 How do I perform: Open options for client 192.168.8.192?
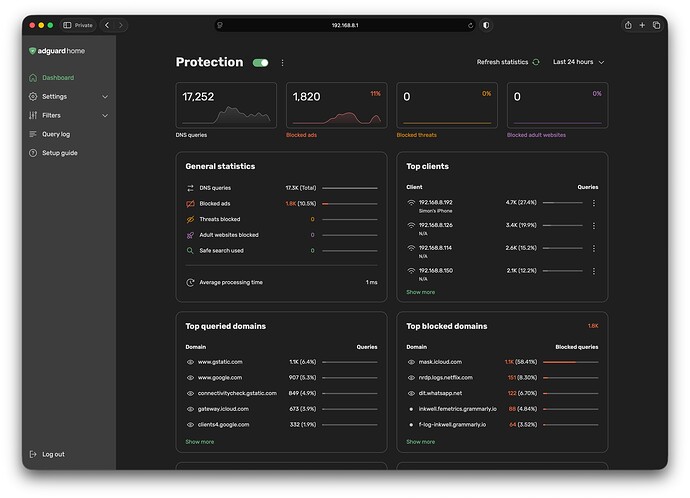click(x=594, y=203)
